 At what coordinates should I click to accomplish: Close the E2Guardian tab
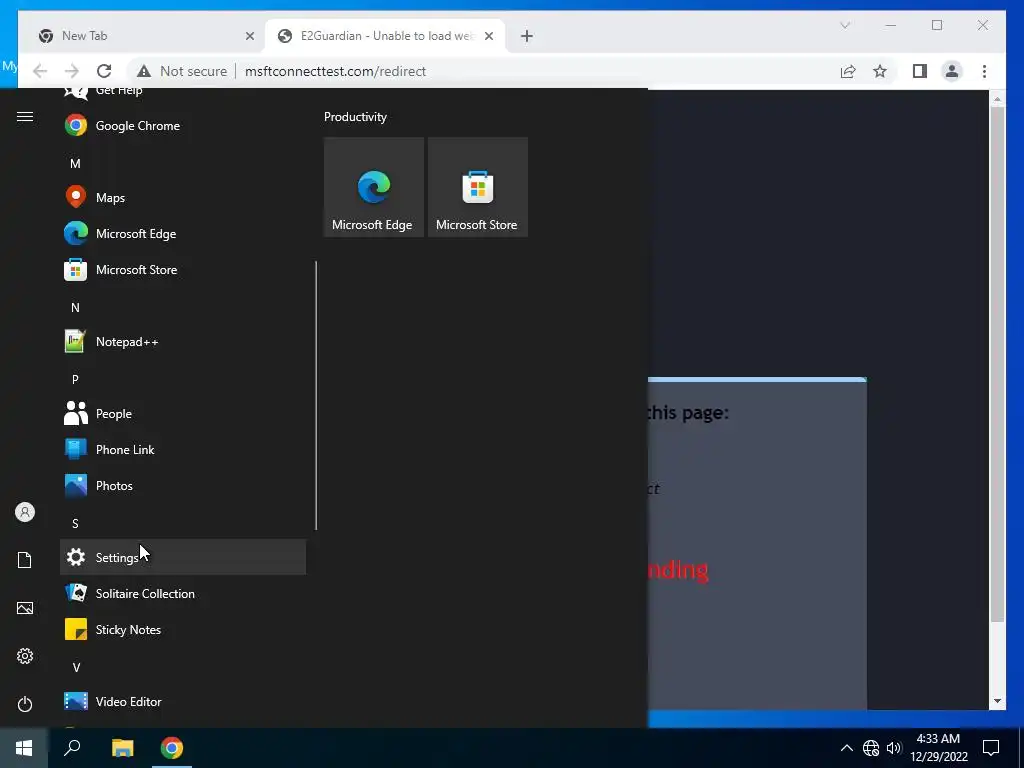488,36
